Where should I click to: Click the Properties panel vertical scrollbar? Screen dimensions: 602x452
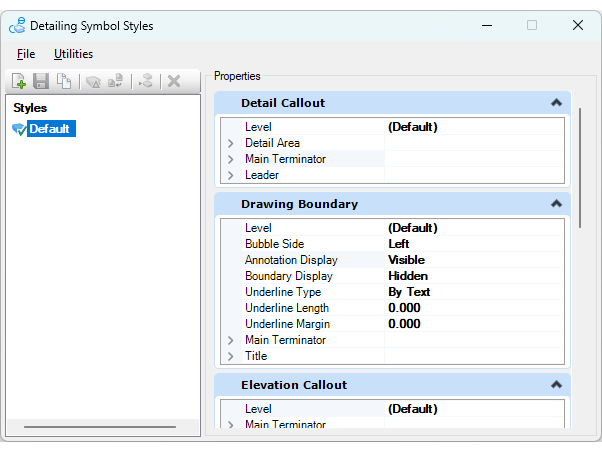pyautogui.click(x=580, y=168)
